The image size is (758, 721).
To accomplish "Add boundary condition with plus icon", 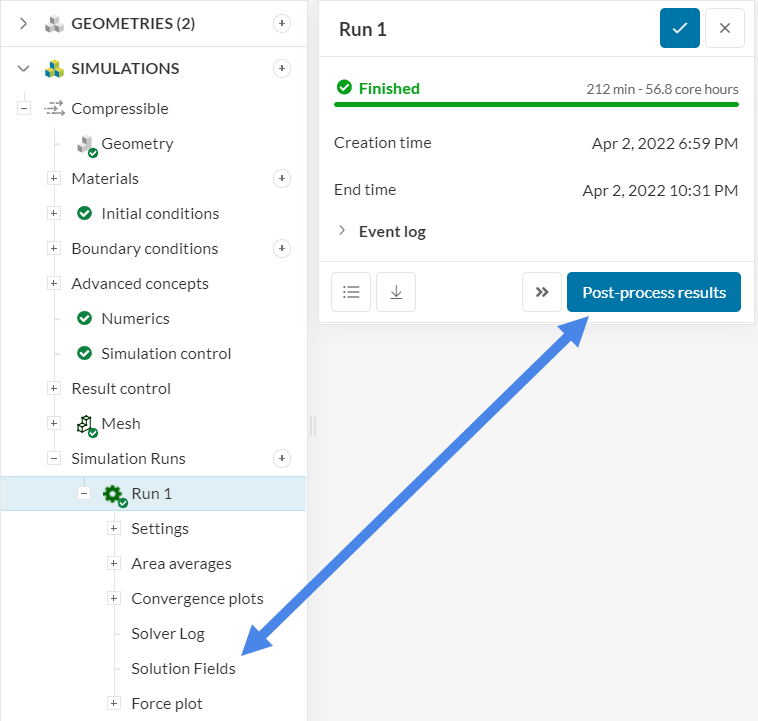I will (x=282, y=249).
